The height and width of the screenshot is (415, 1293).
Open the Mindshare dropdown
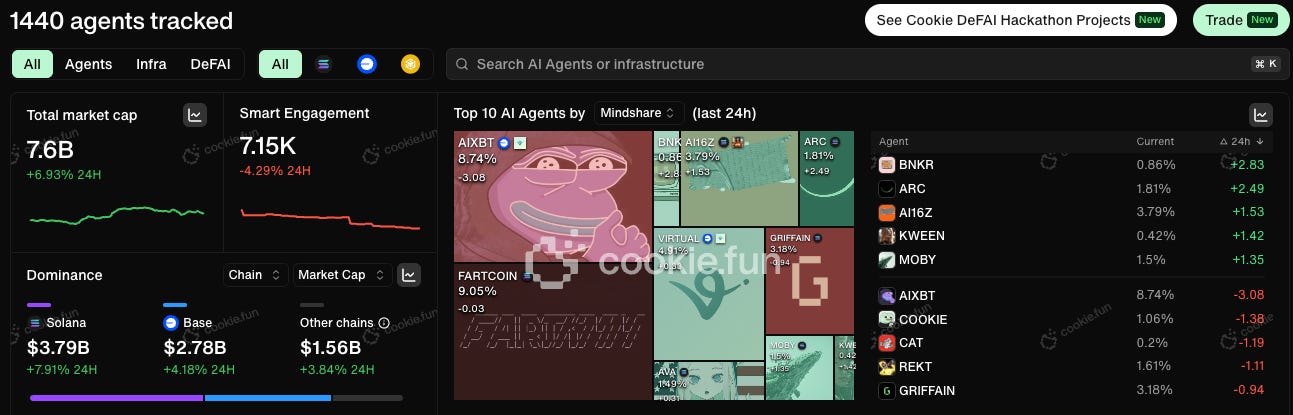tap(639, 113)
